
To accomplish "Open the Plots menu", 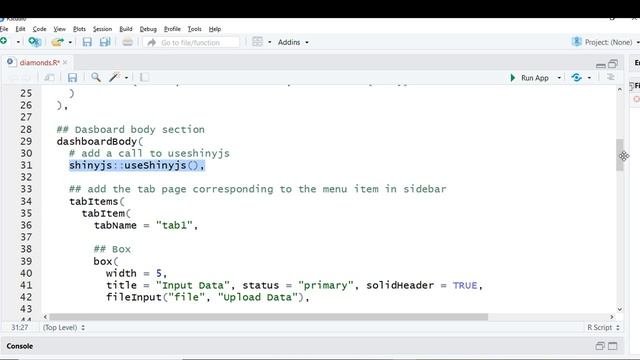I will pyautogui.click(x=79, y=29).
